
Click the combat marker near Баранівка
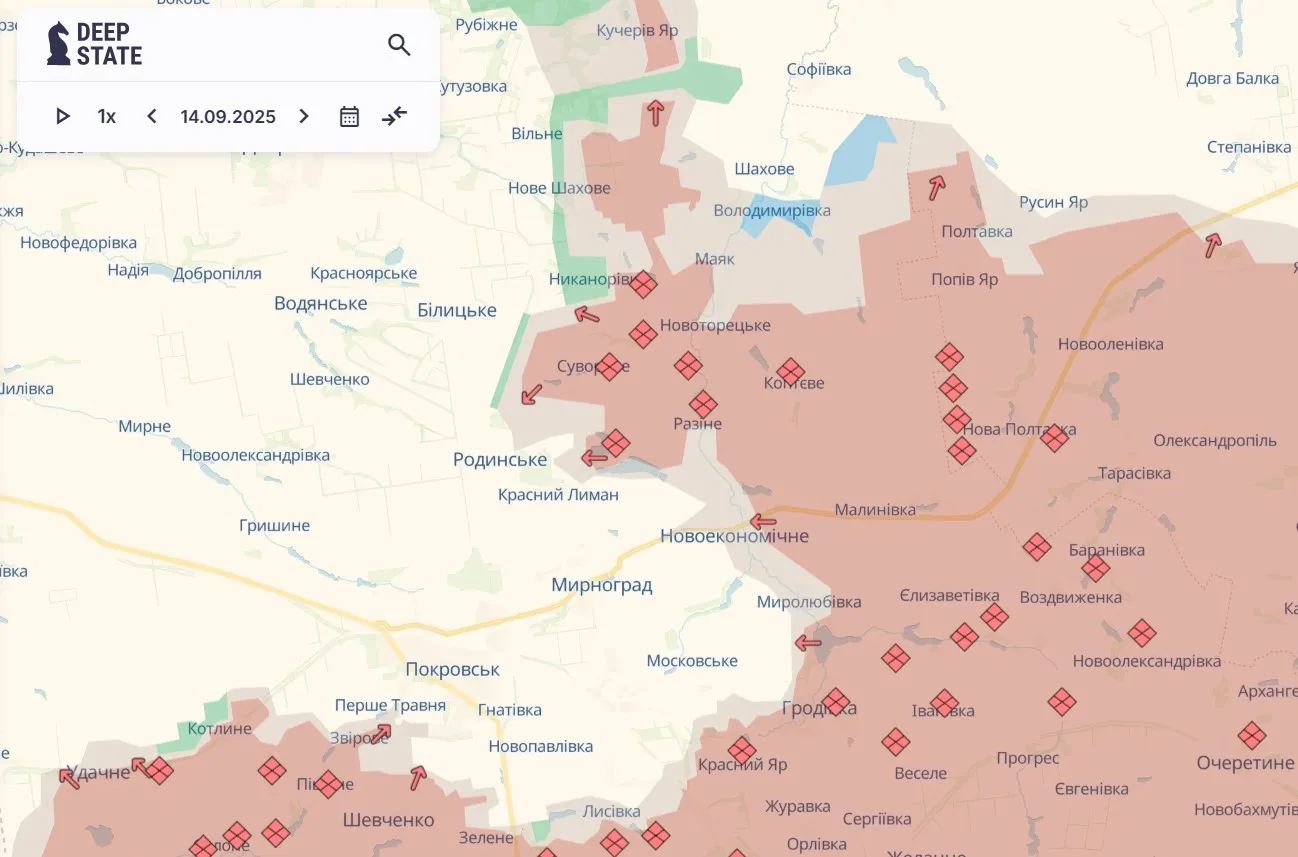tap(1036, 548)
